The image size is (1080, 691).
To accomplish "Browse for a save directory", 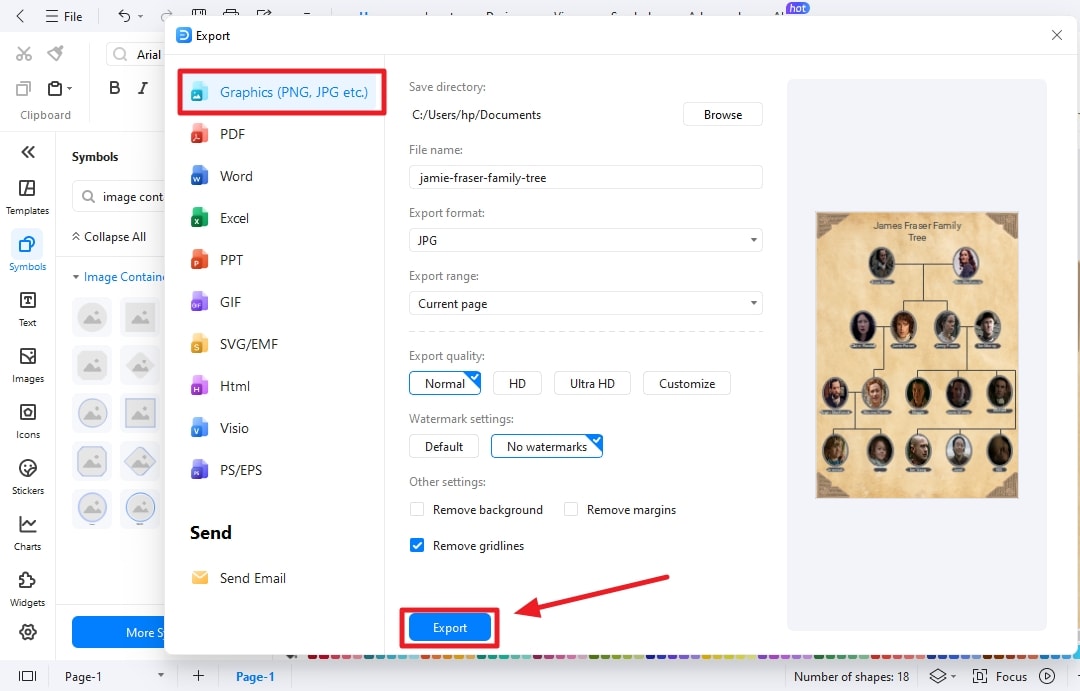I will pos(722,114).
